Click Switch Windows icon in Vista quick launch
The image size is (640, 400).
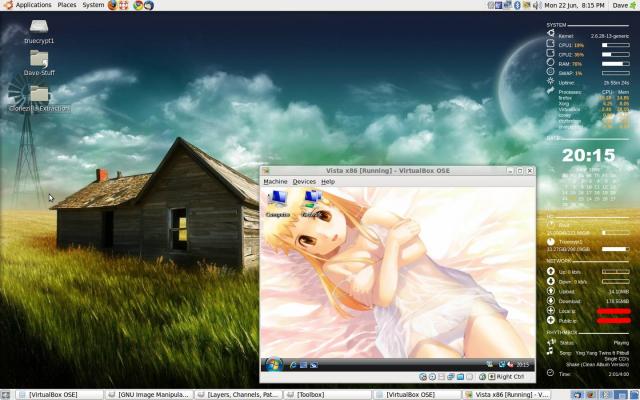pos(313,365)
